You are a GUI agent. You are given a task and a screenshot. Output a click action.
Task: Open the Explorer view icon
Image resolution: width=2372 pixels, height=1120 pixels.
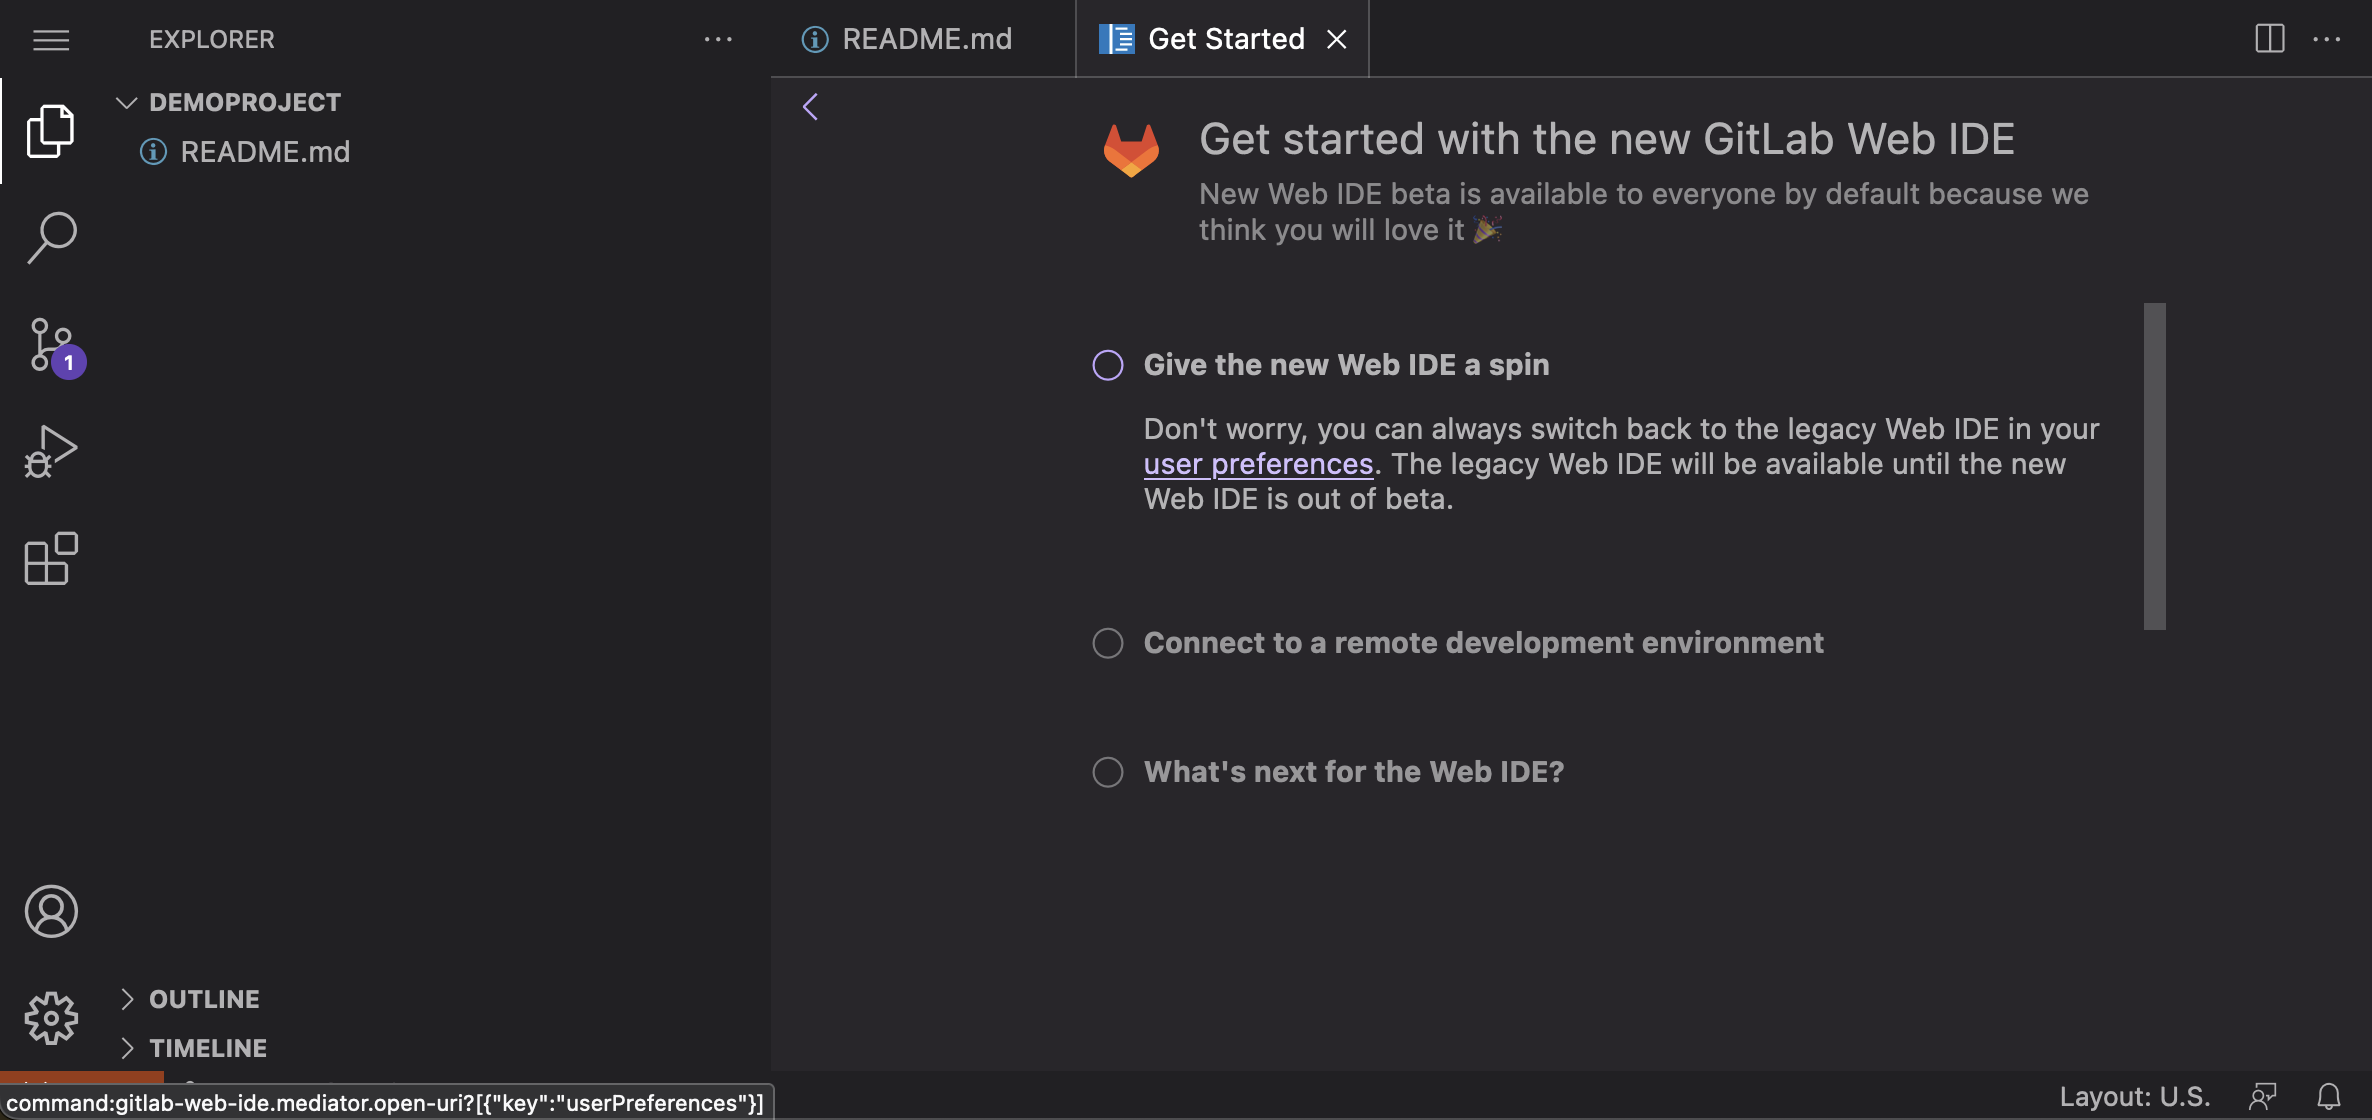pos(50,131)
